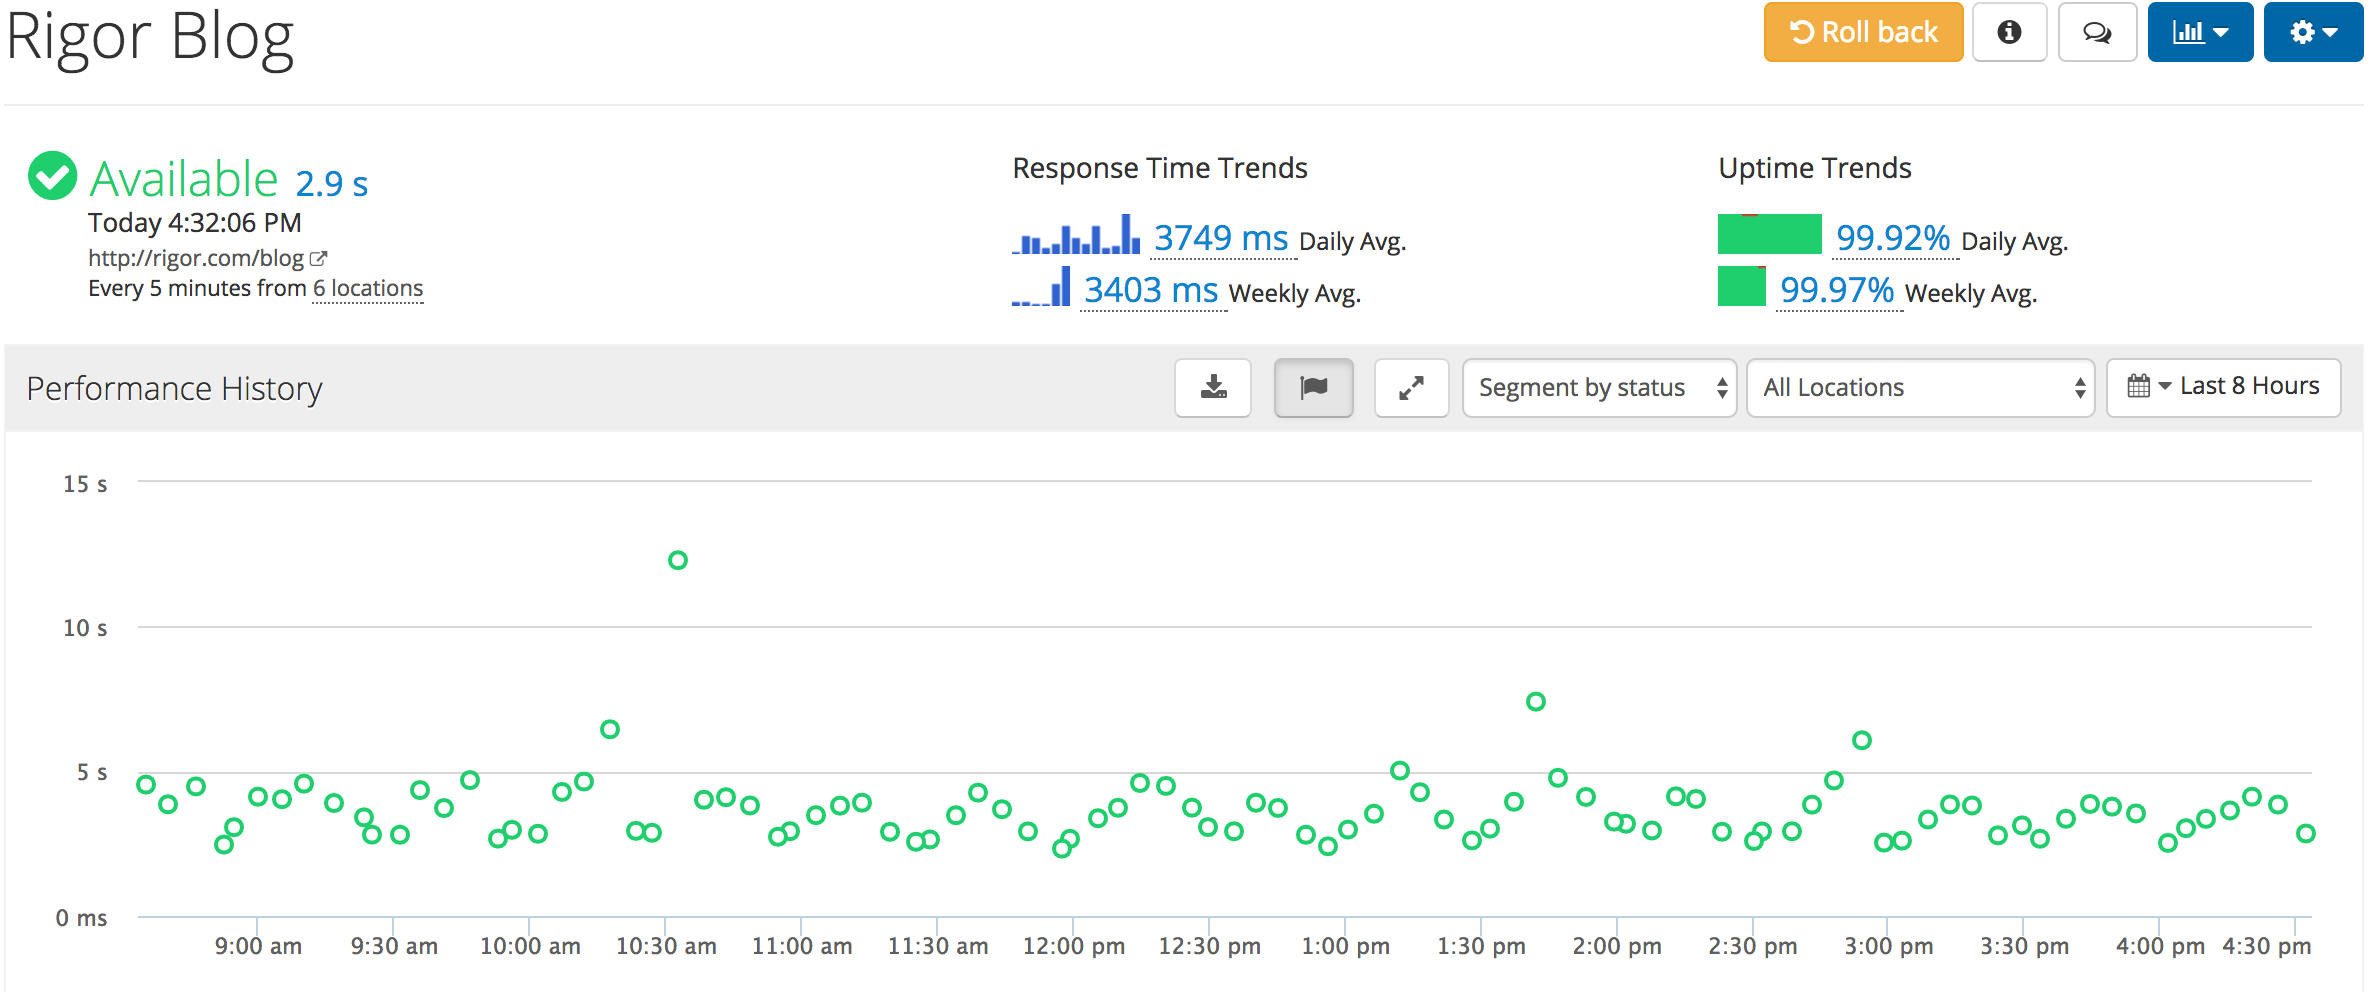The width and height of the screenshot is (2374, 992).
Task: Select the 6.5 s data point after 10:00 am
Action: tap(610, 729)
